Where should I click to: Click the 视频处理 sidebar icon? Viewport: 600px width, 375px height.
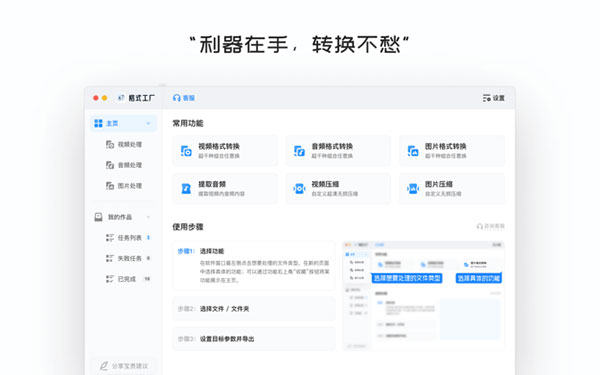click(110, 144)
